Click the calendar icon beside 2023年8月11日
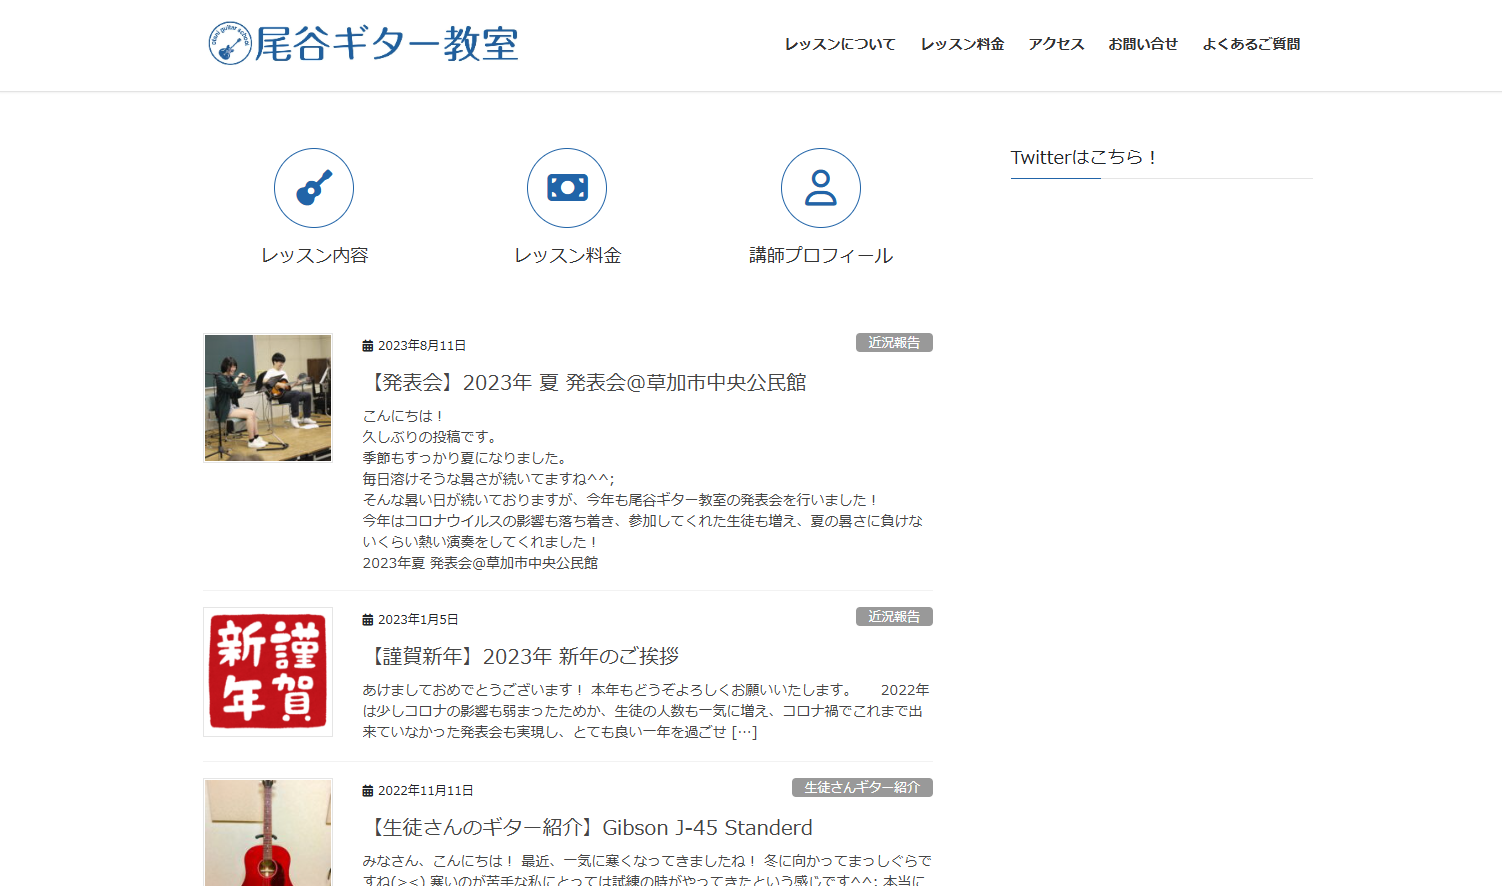This screenshot has width=1502, height=886. click(x=367, y=344)
